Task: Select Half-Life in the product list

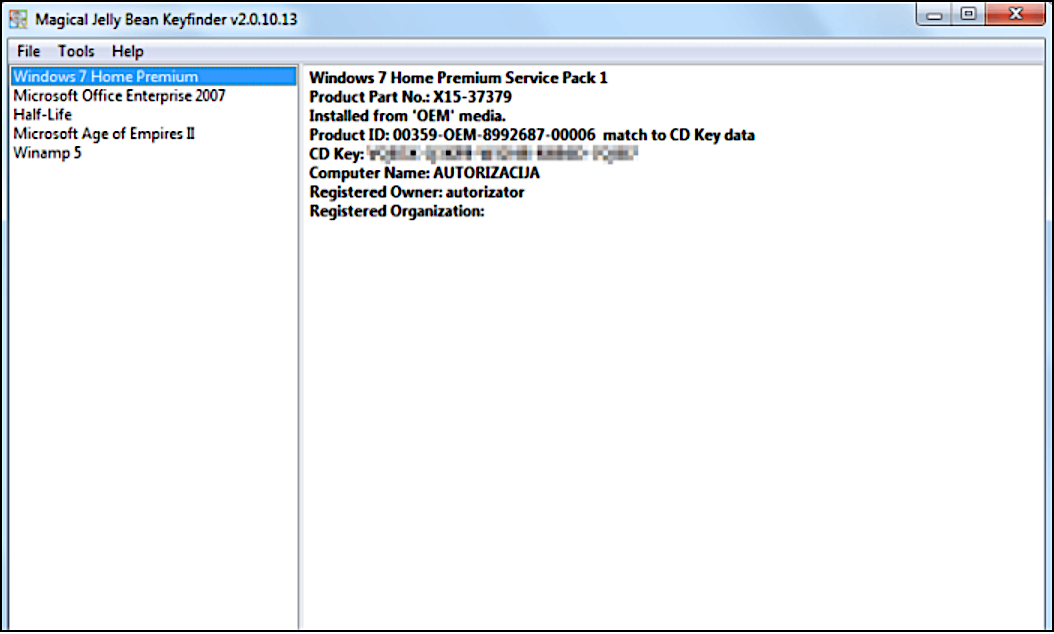Action: [42, 115]
